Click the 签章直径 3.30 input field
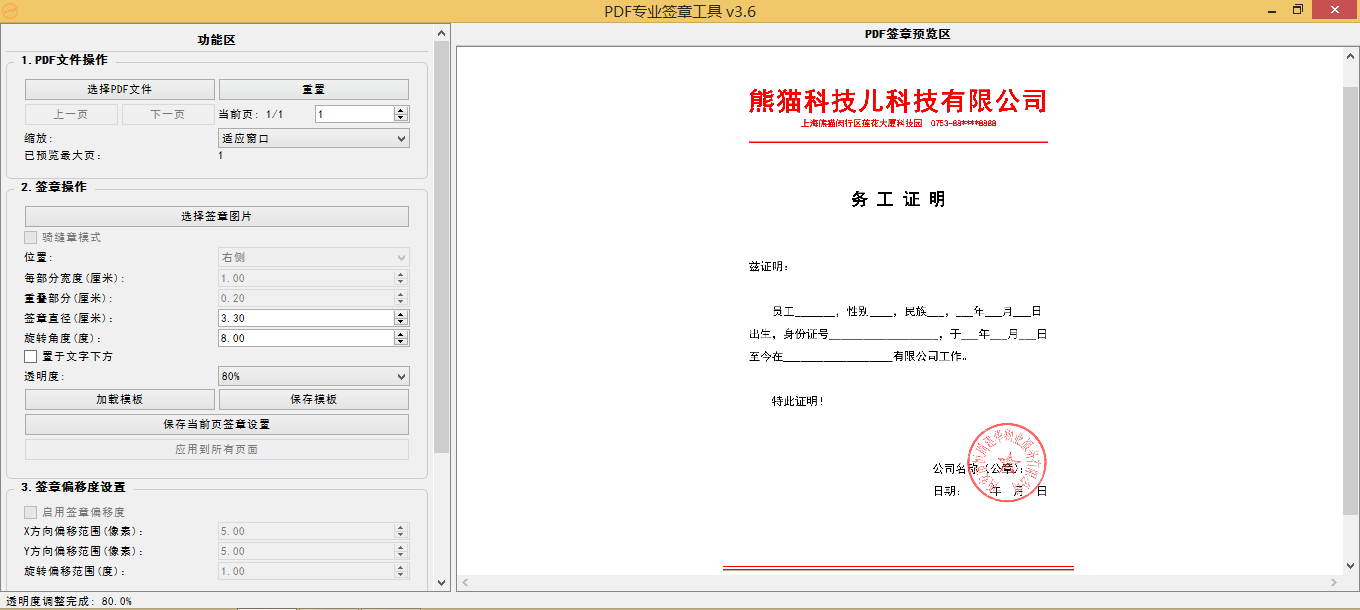This screenshot has width=1360, height=610. (306, 318)
